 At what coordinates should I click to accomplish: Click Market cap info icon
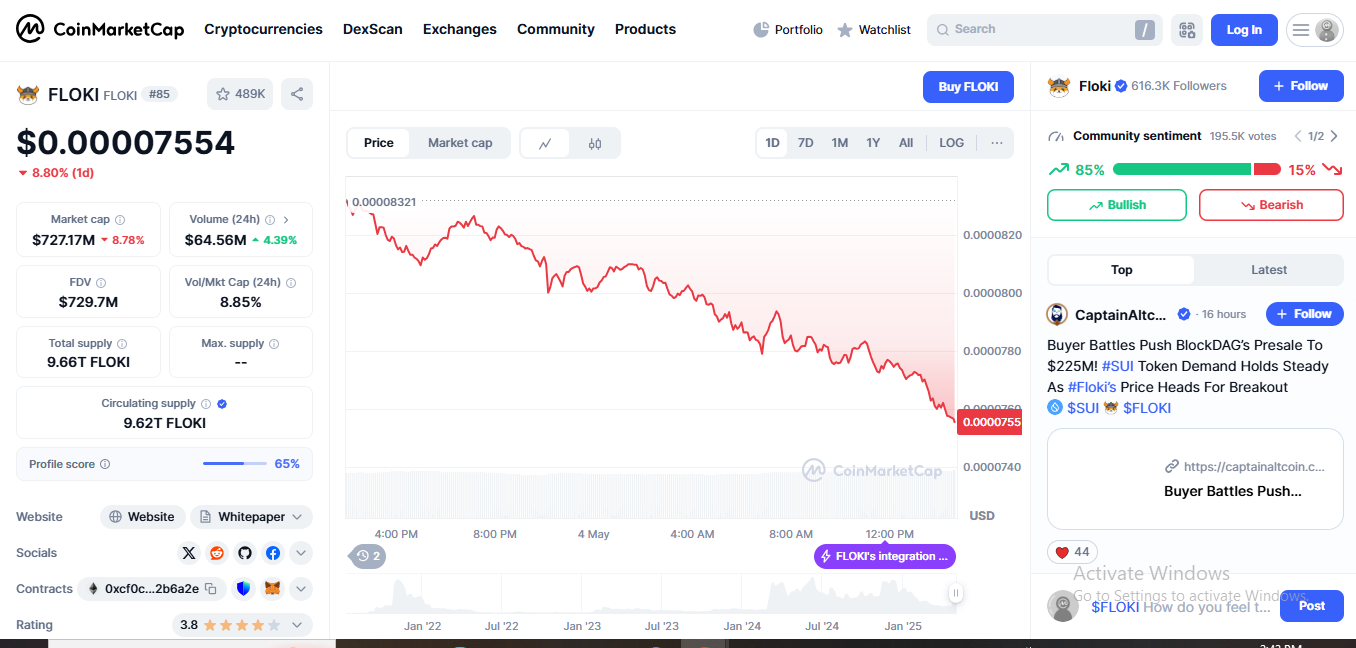click(120, 220)
